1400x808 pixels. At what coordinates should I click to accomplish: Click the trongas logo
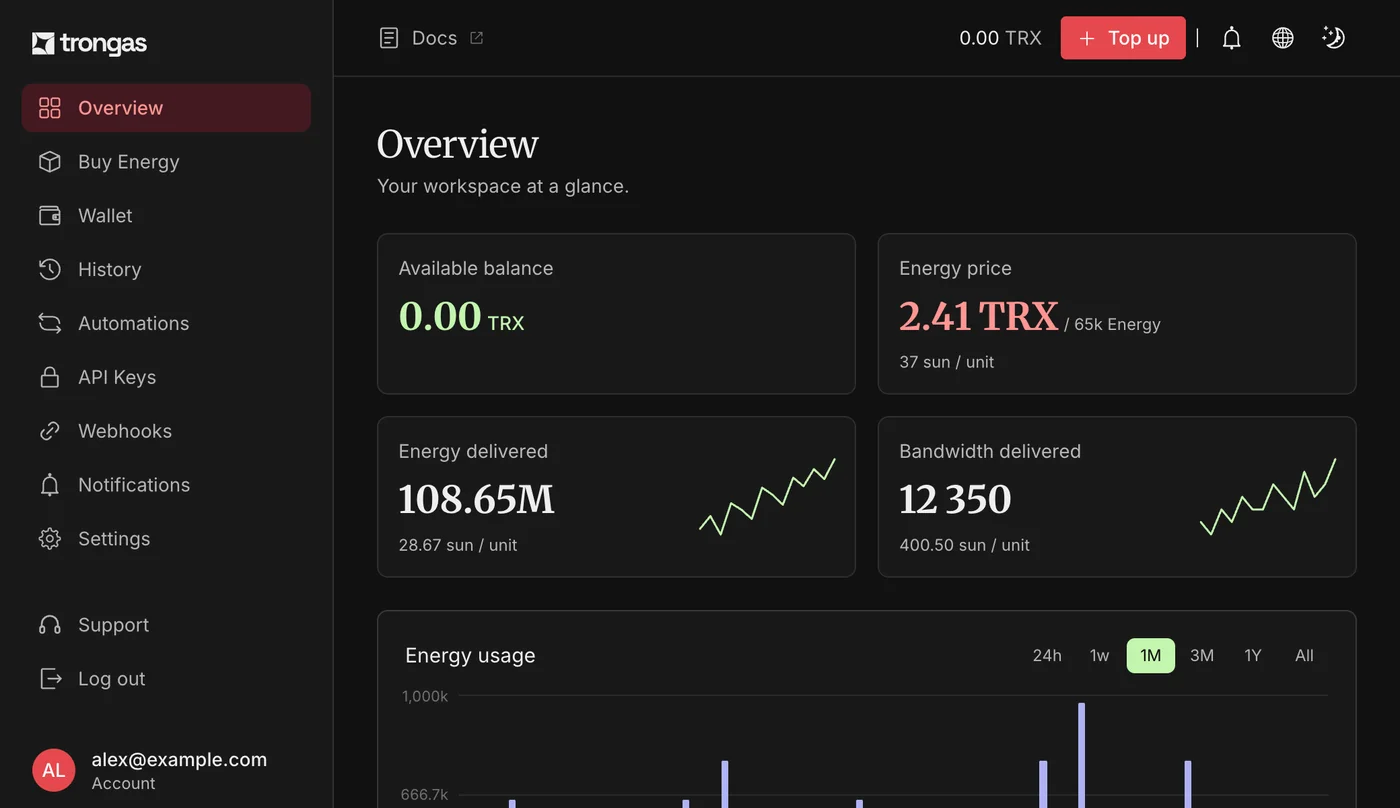(x=89, y=43)
